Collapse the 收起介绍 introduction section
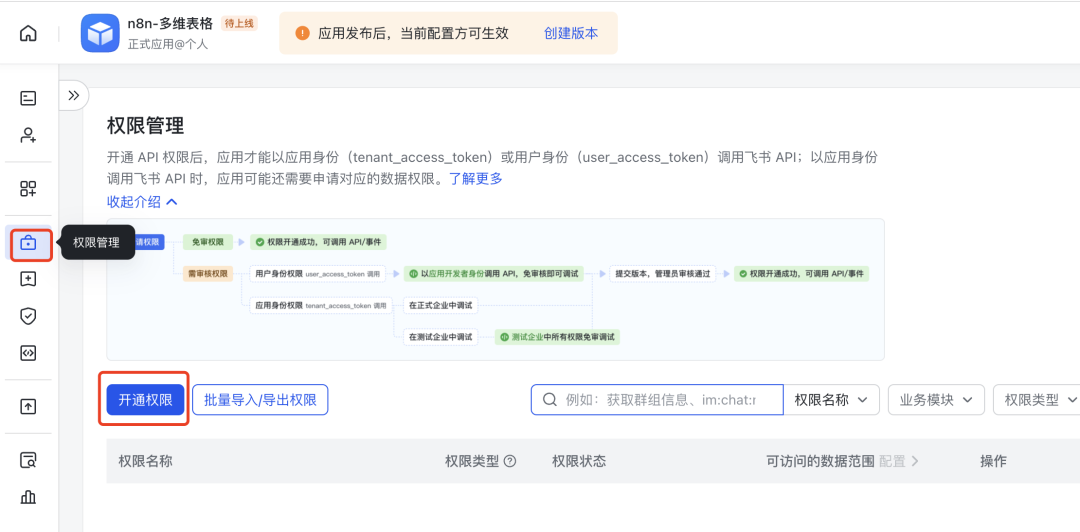This screenshot has height=532, width=1080. 142,201
